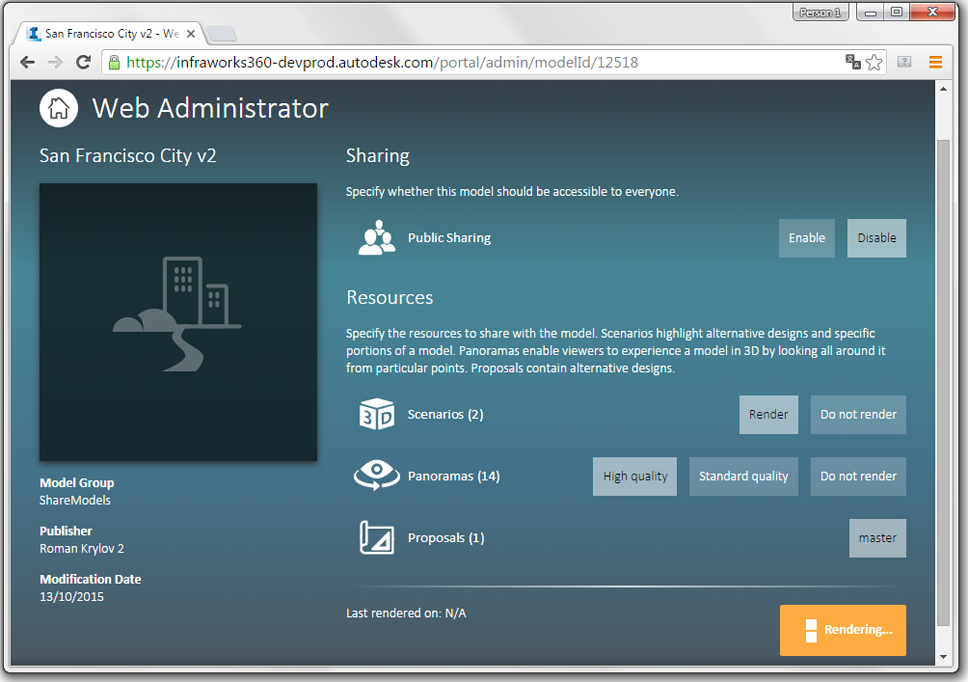Click the 'Public Sharing' label
This screenshot has width=968, height=682.
click(449, 238)
